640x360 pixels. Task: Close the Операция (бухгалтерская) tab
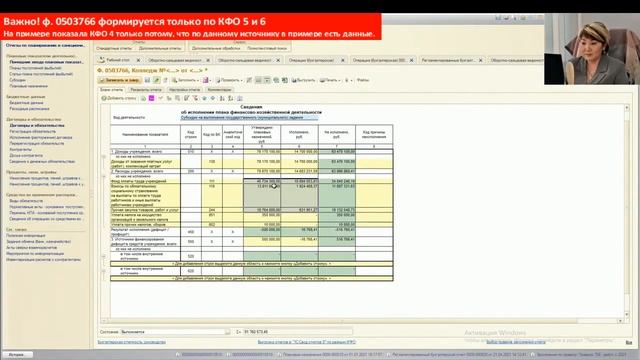343,60
